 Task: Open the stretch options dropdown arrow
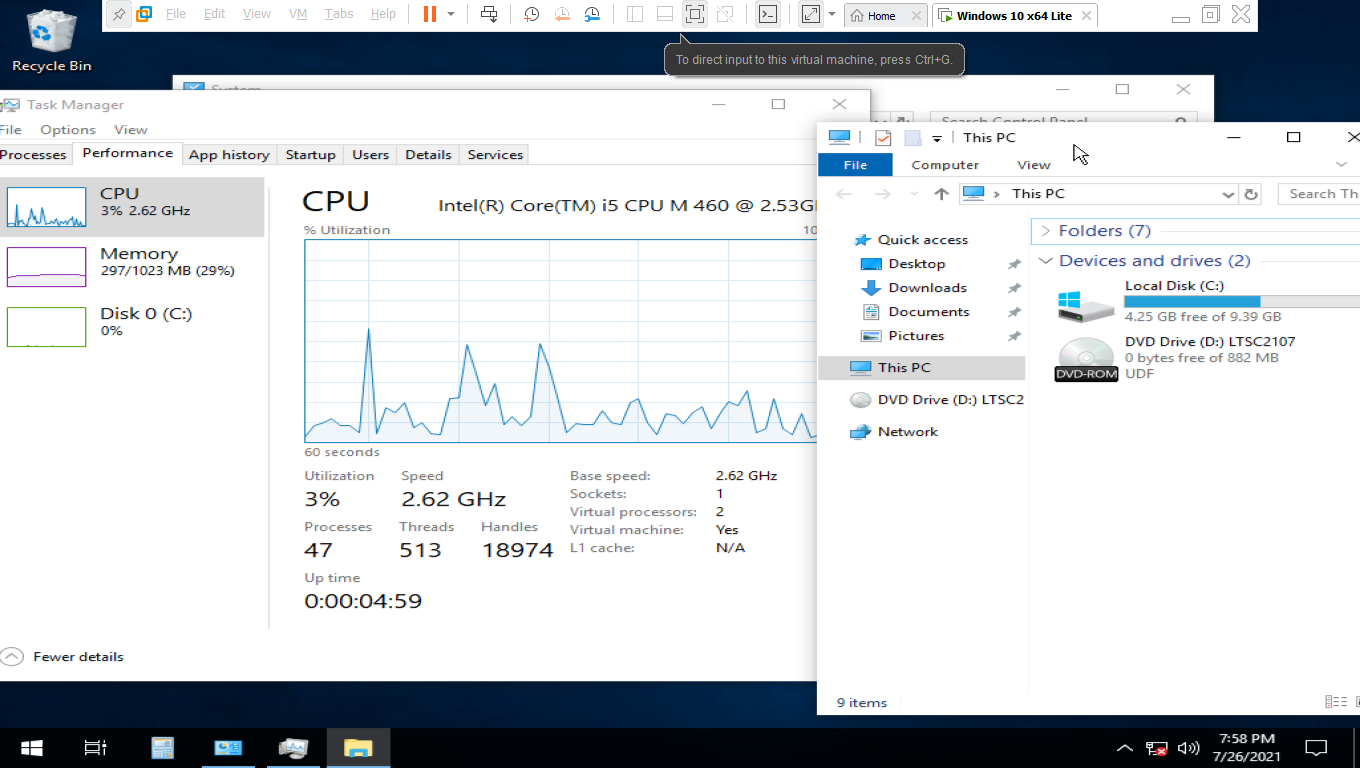point(831,14)
